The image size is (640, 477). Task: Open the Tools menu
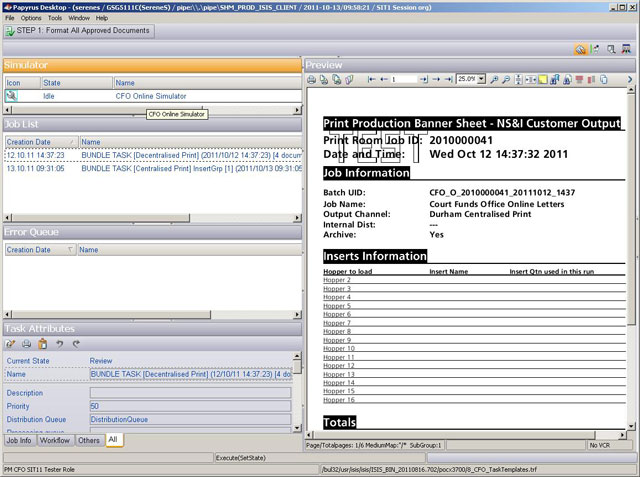coord(55,18)
